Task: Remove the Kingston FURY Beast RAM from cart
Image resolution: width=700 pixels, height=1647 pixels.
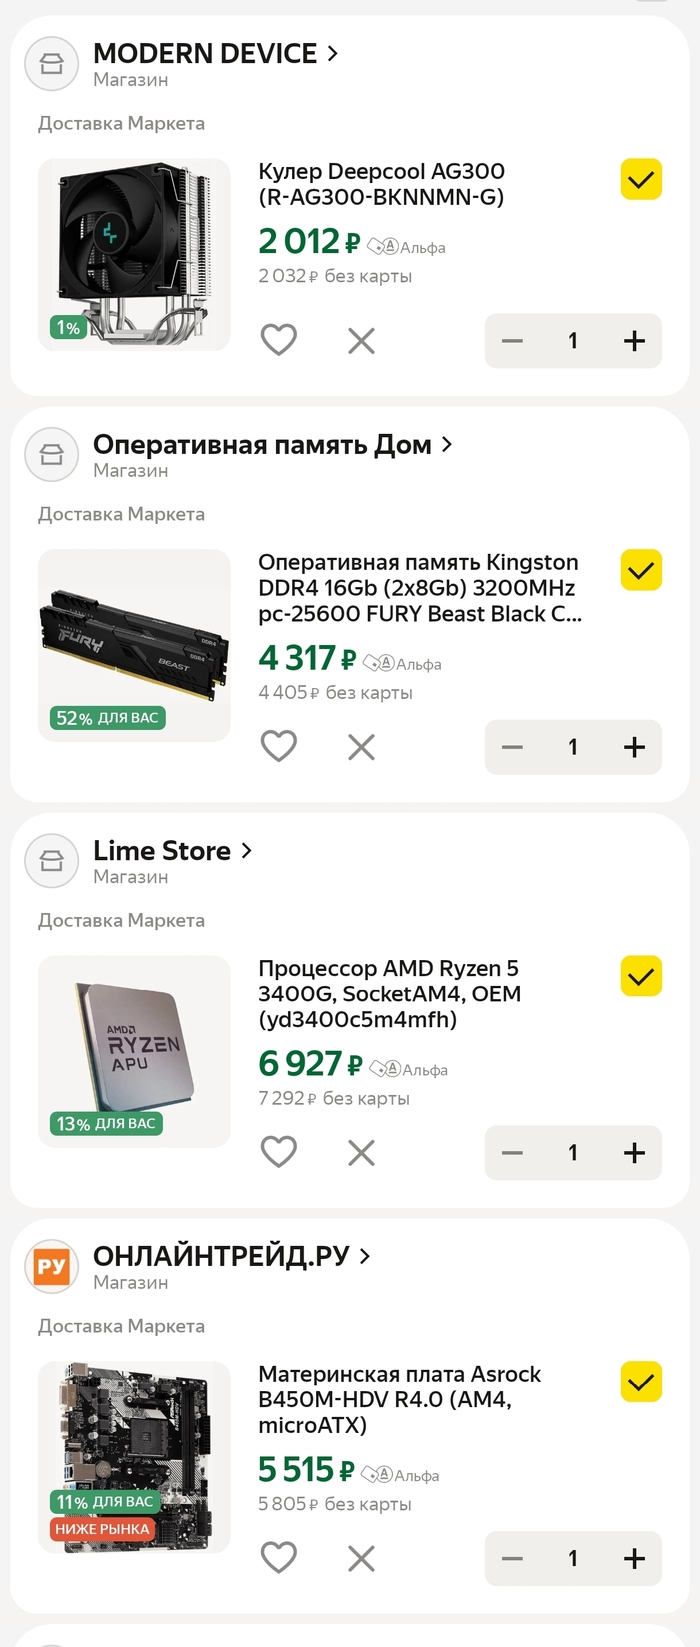Action: 361,747
